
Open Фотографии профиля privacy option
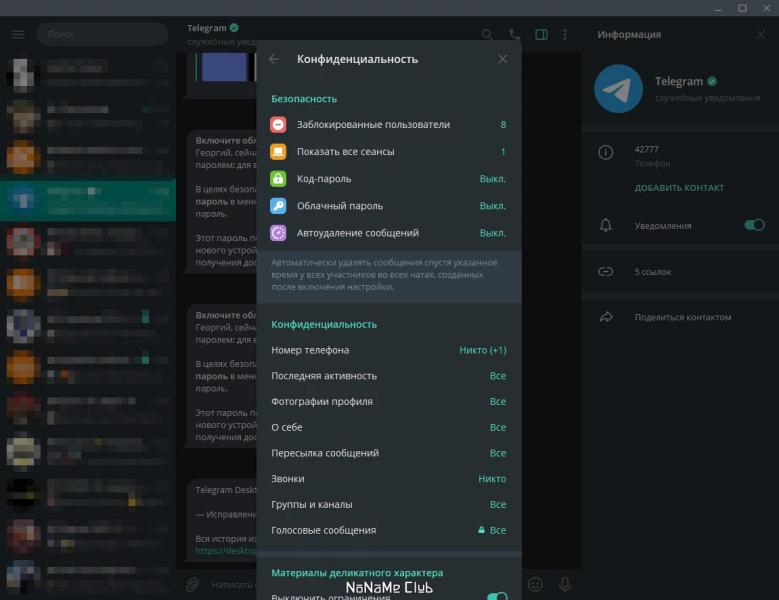tap(389, 401)
